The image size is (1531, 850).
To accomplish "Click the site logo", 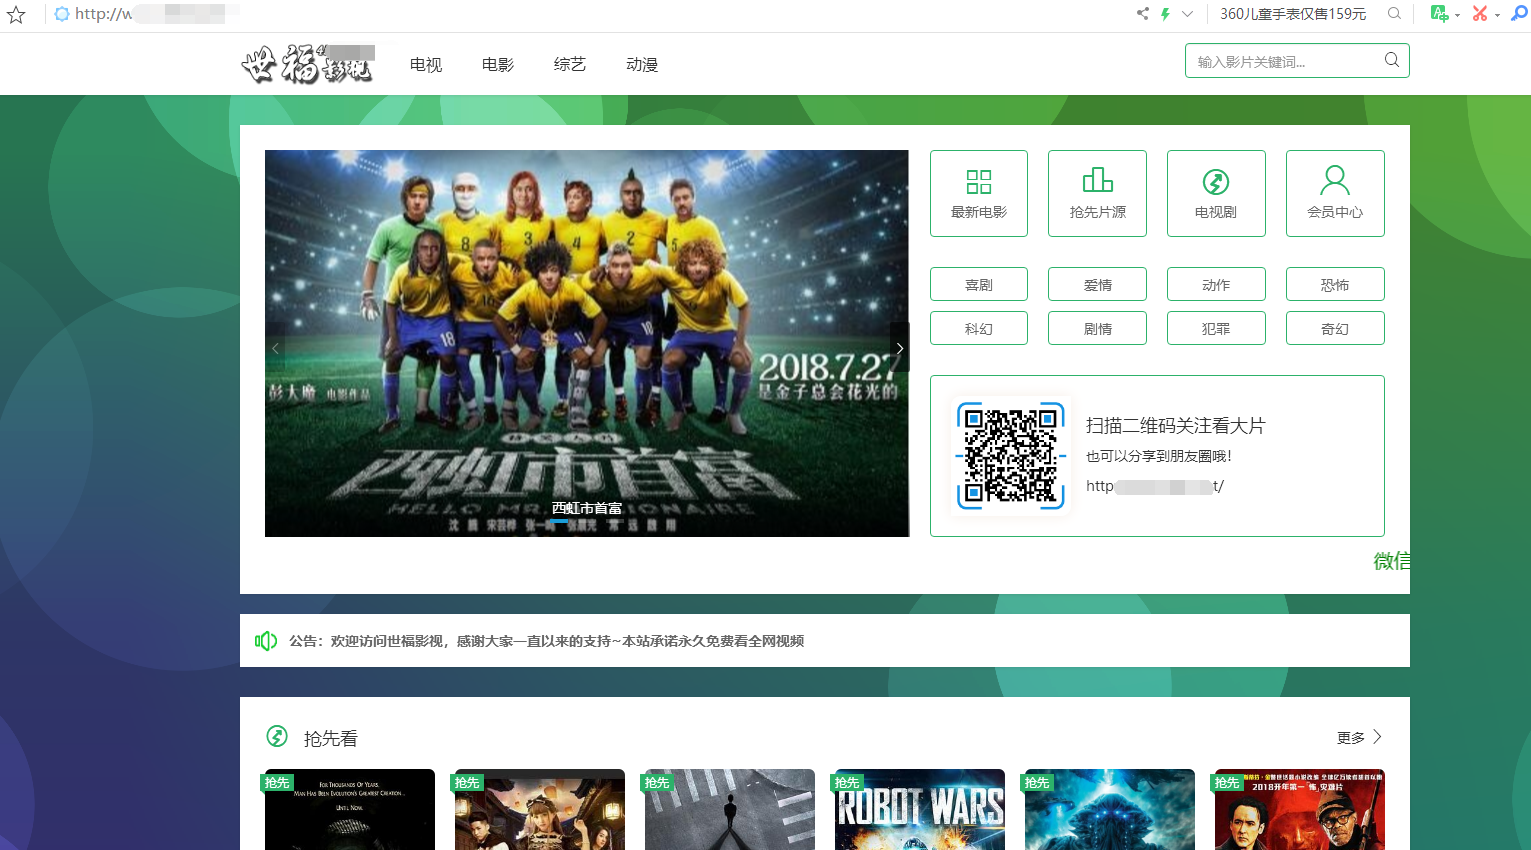I will (308, 64).
